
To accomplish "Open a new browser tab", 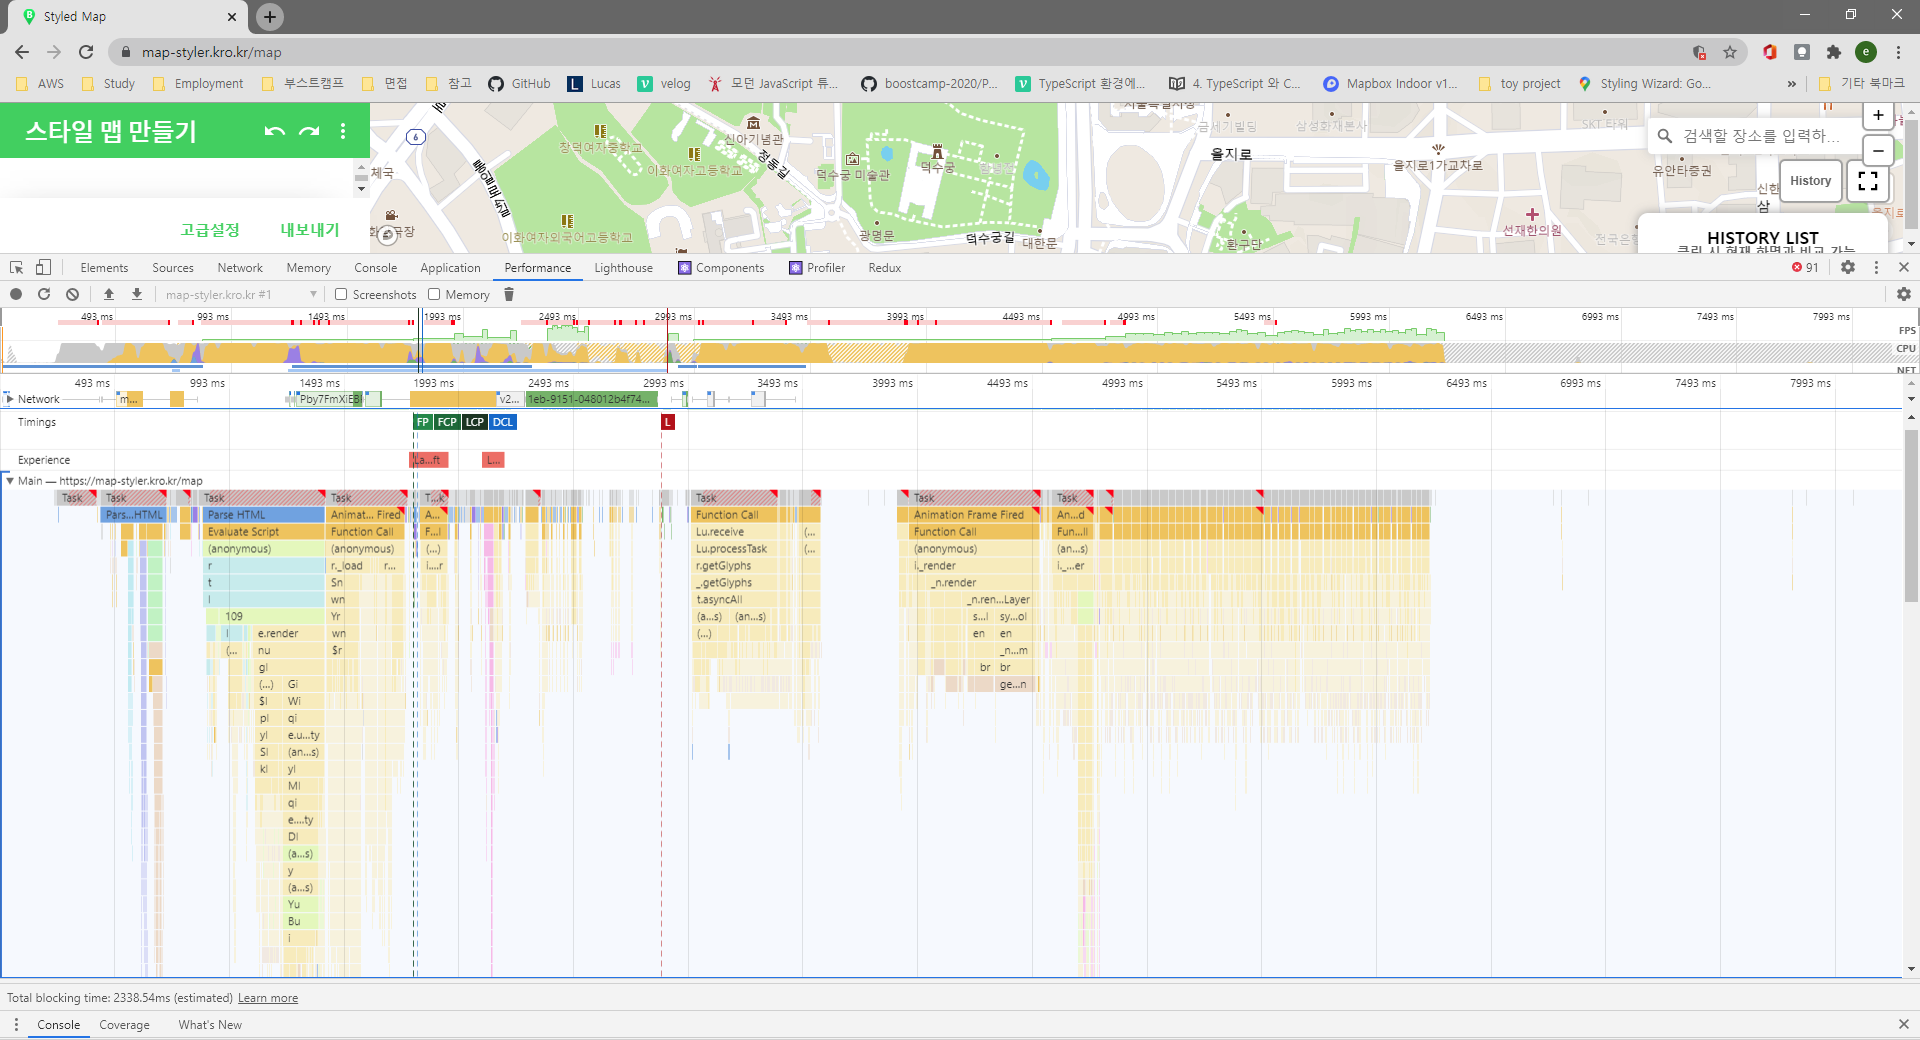I will pos(270,16).
